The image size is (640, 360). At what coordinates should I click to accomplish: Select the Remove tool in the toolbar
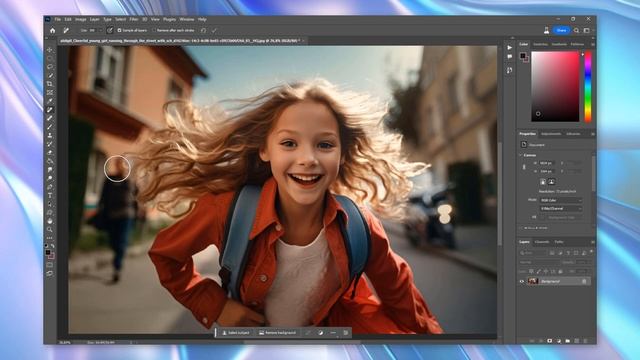tap(50, 110)
